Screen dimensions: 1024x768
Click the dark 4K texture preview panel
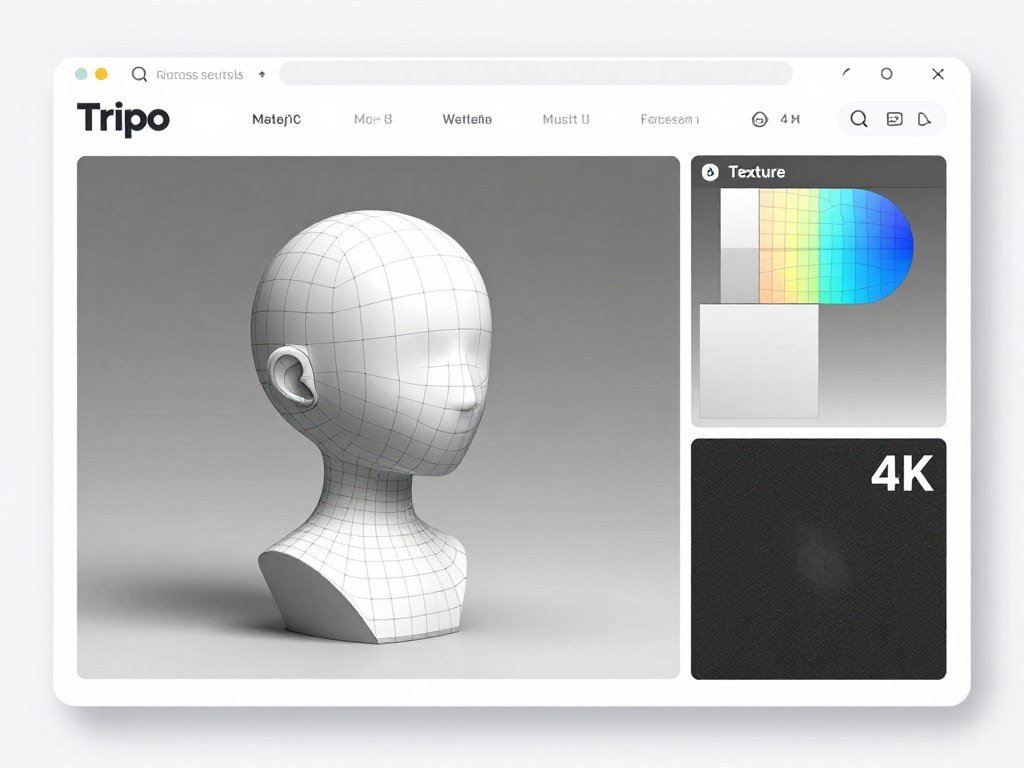[x=818, y=559]
